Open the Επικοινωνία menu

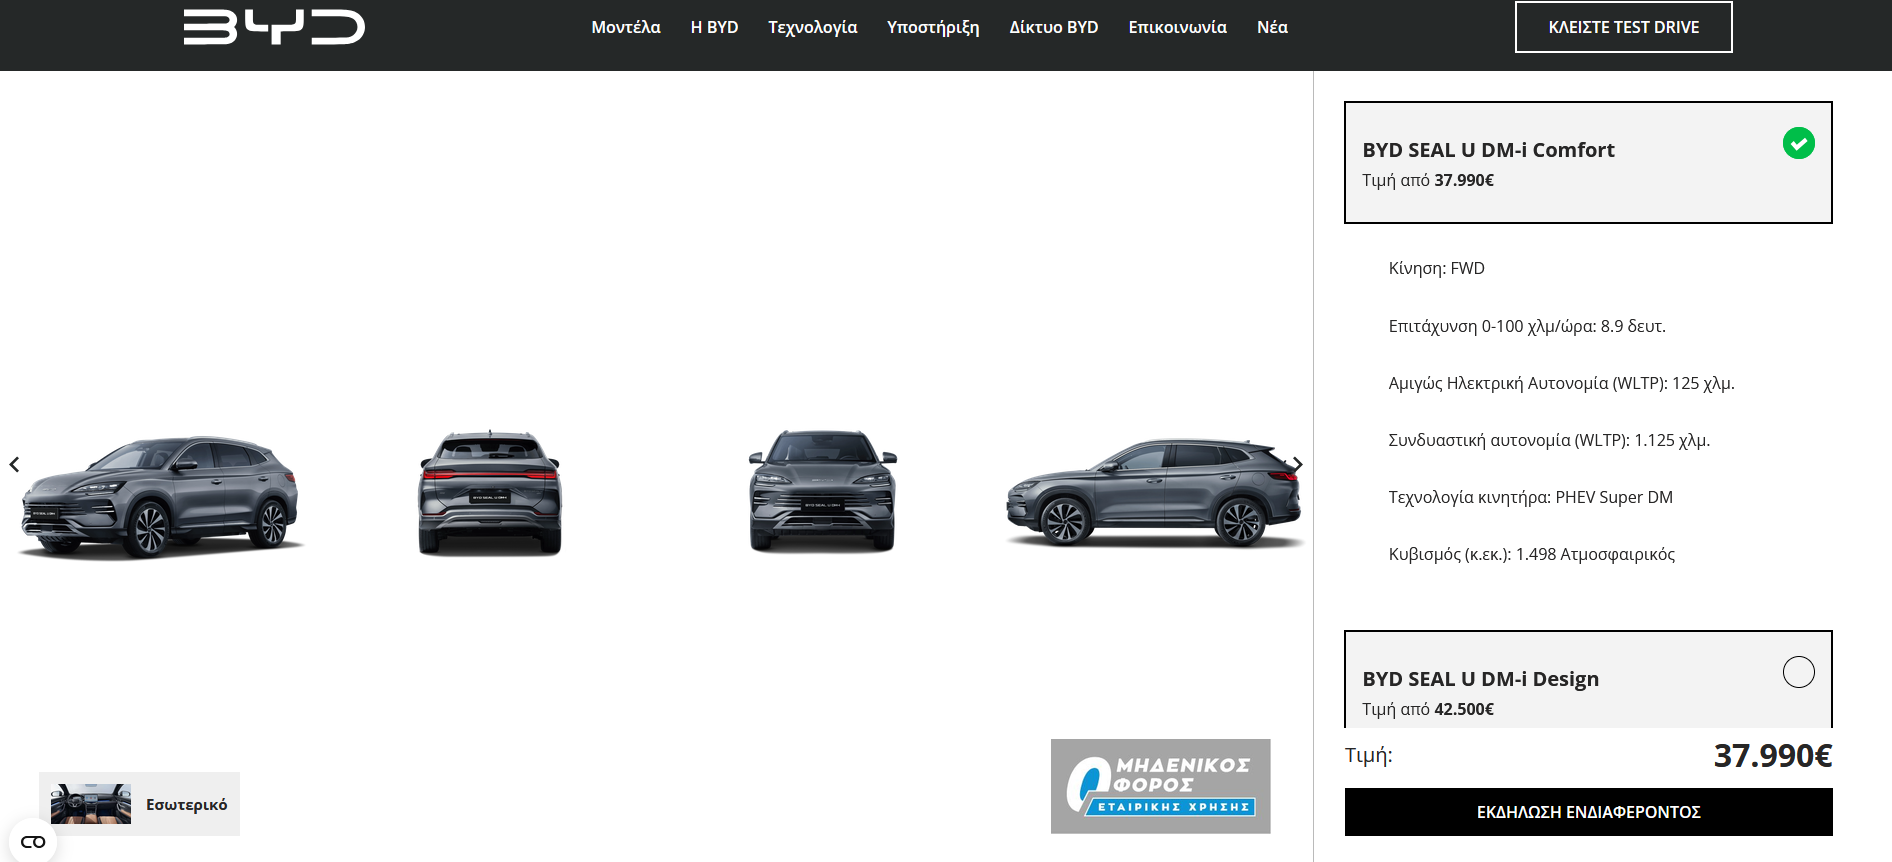point(1177,27)
